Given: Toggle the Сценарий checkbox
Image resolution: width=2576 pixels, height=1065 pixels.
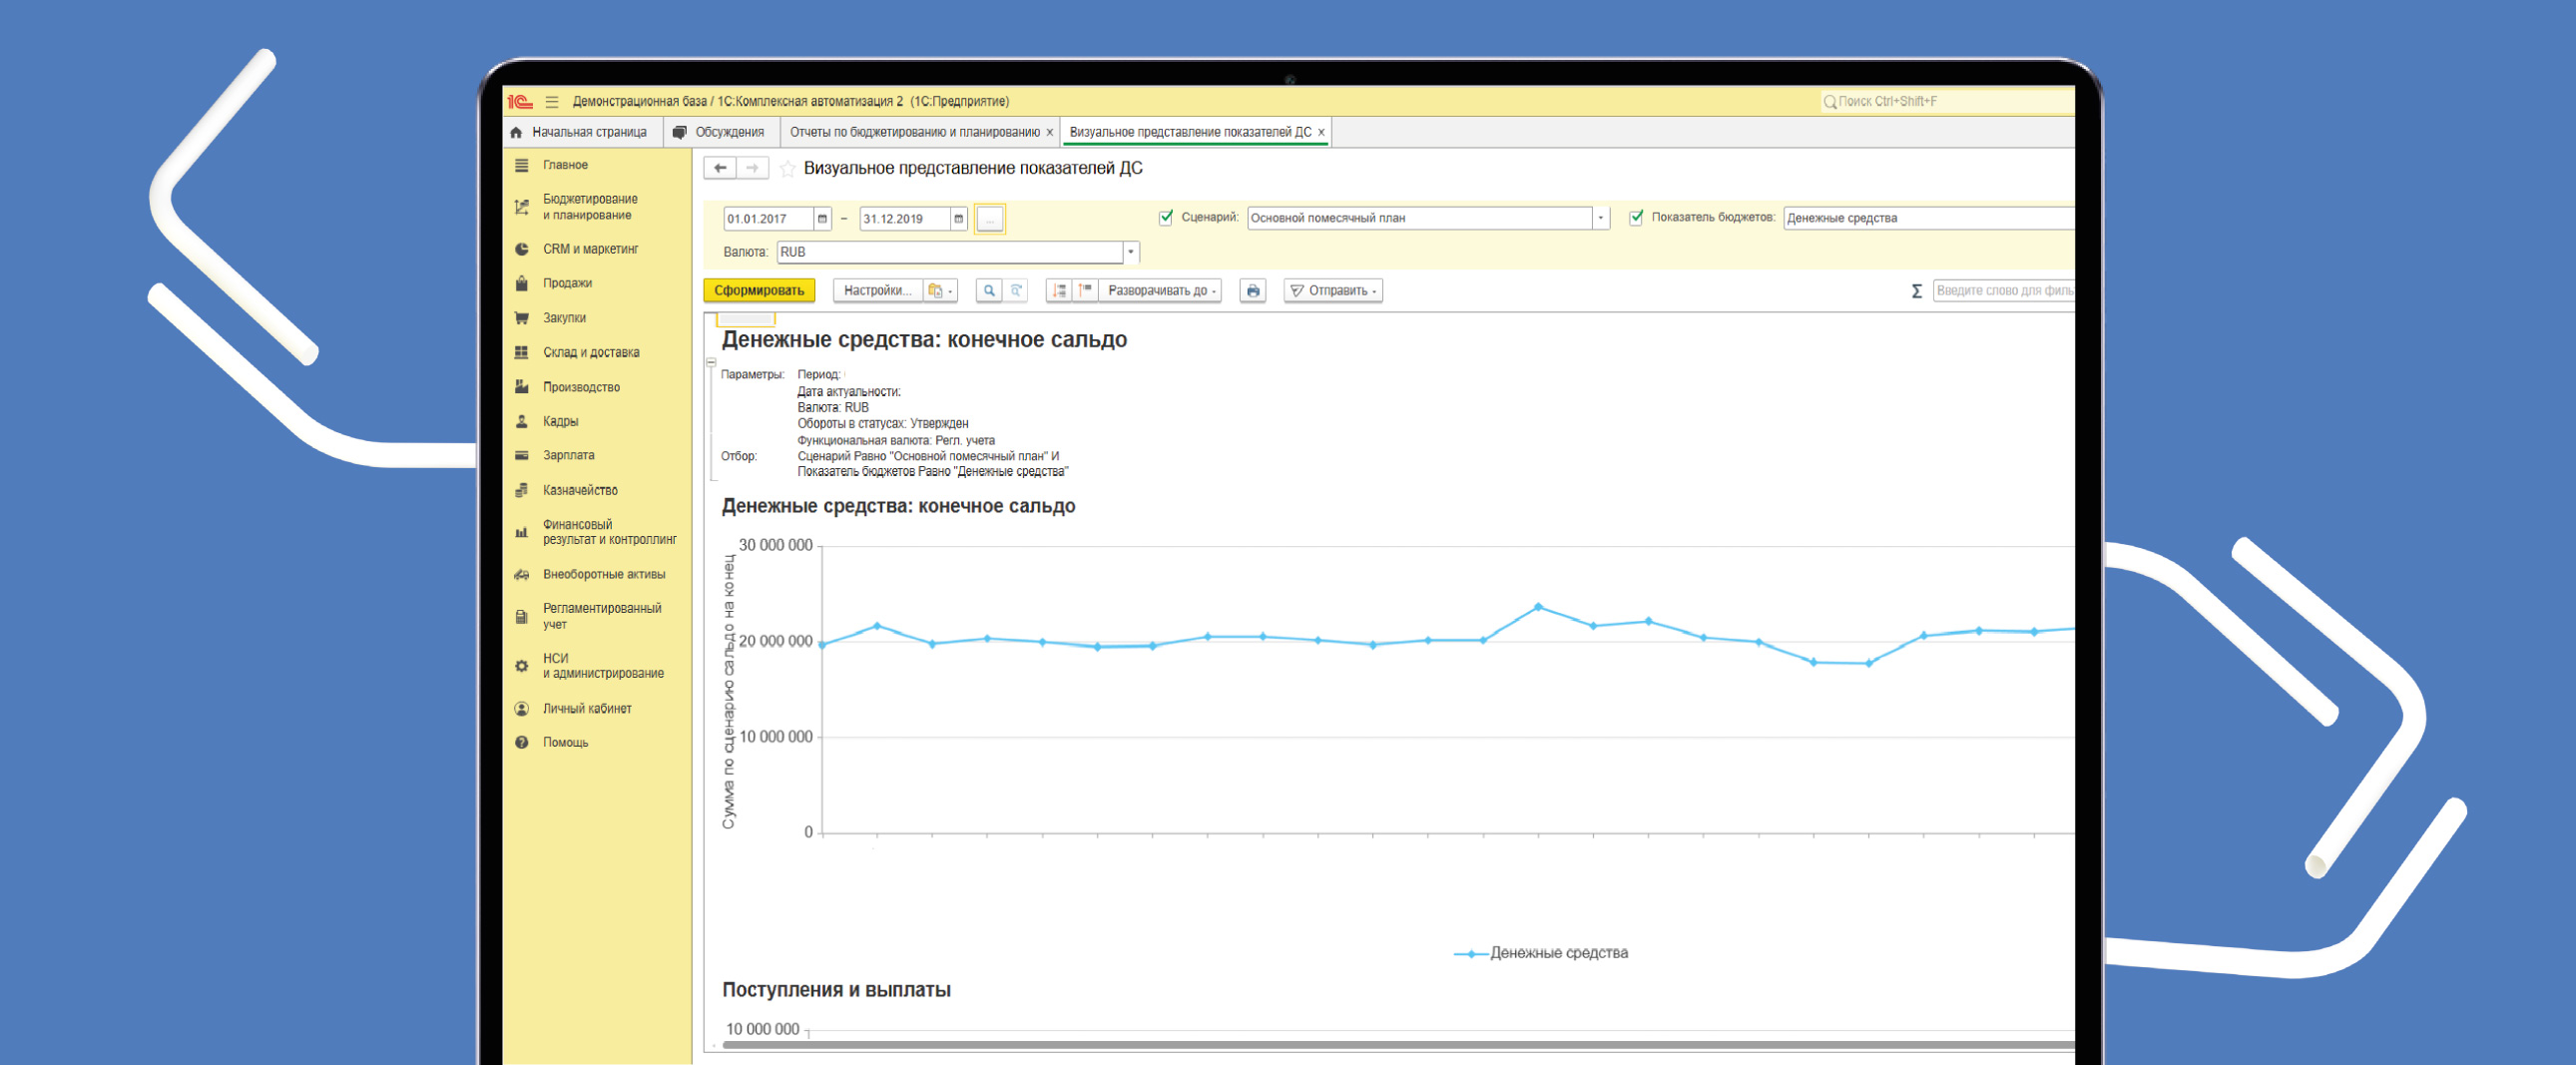Looking at the screenshot, I should click(1165, 217).
